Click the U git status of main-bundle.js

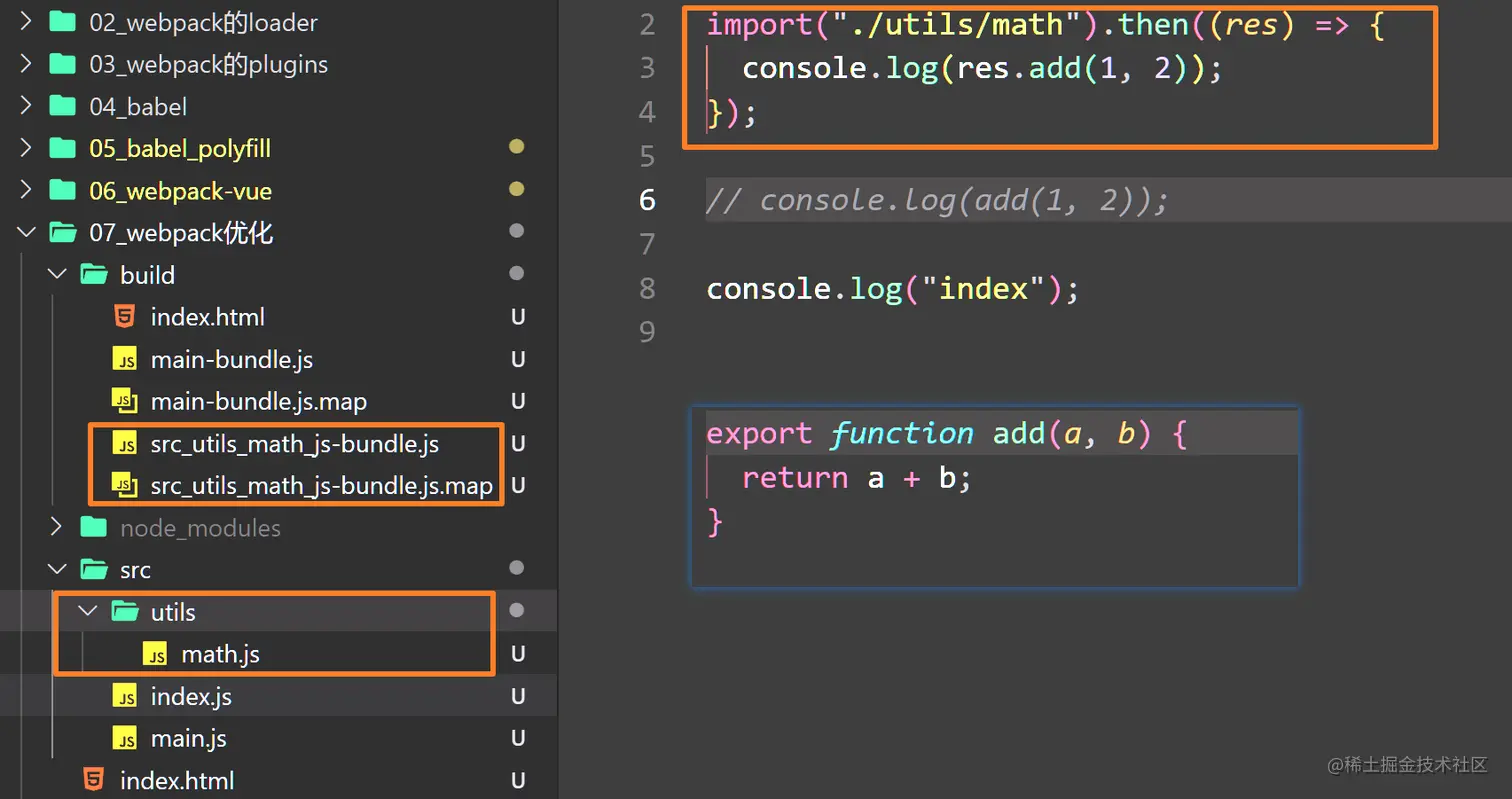click(x=518, y=359)
